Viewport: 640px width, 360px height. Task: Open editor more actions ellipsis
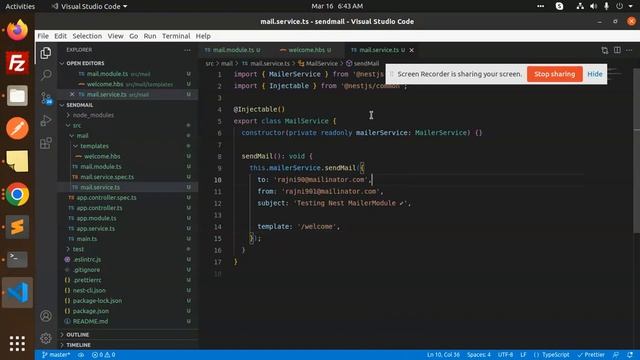click(x=629, y=50)
